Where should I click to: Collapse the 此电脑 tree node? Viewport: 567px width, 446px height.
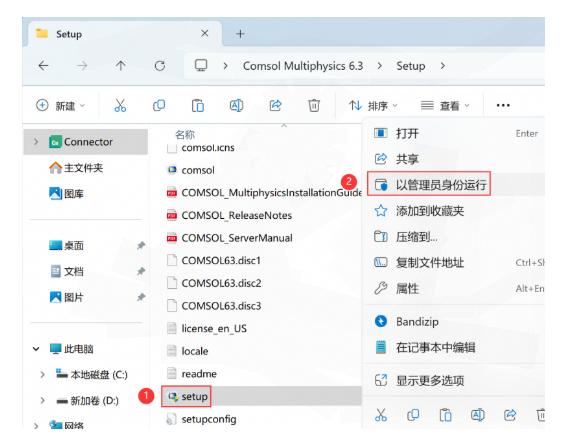[36, 349]
